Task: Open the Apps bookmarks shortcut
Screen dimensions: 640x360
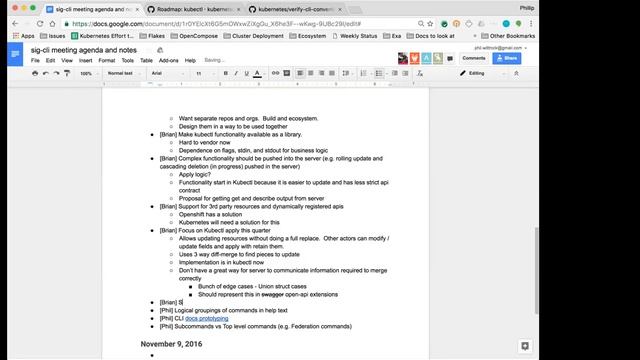Action: point(23,36)
